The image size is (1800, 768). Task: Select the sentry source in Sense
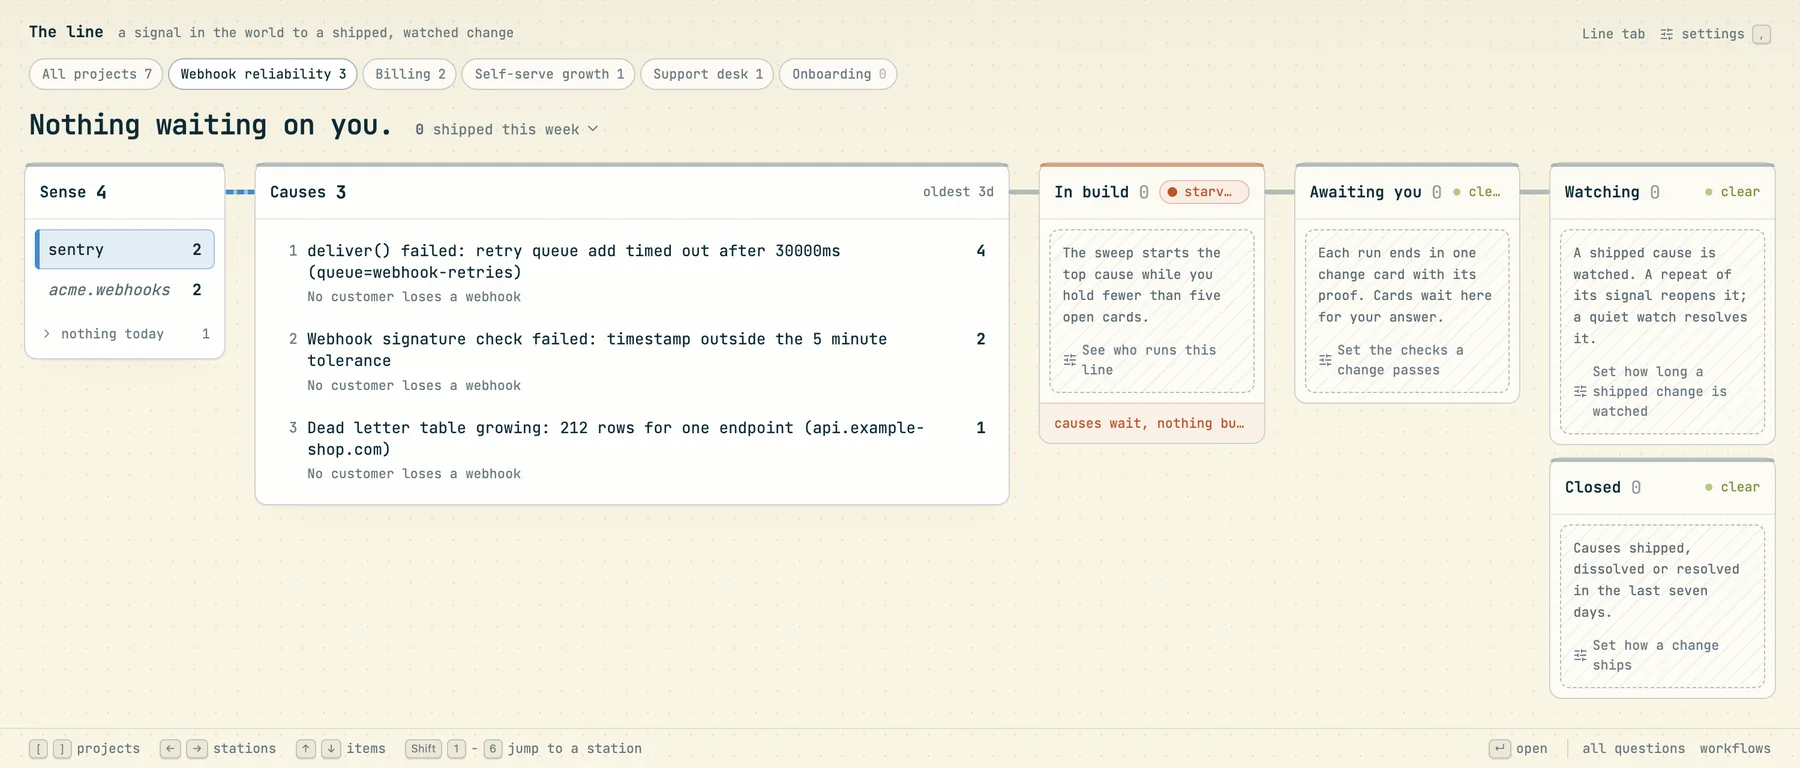(125, 249)
